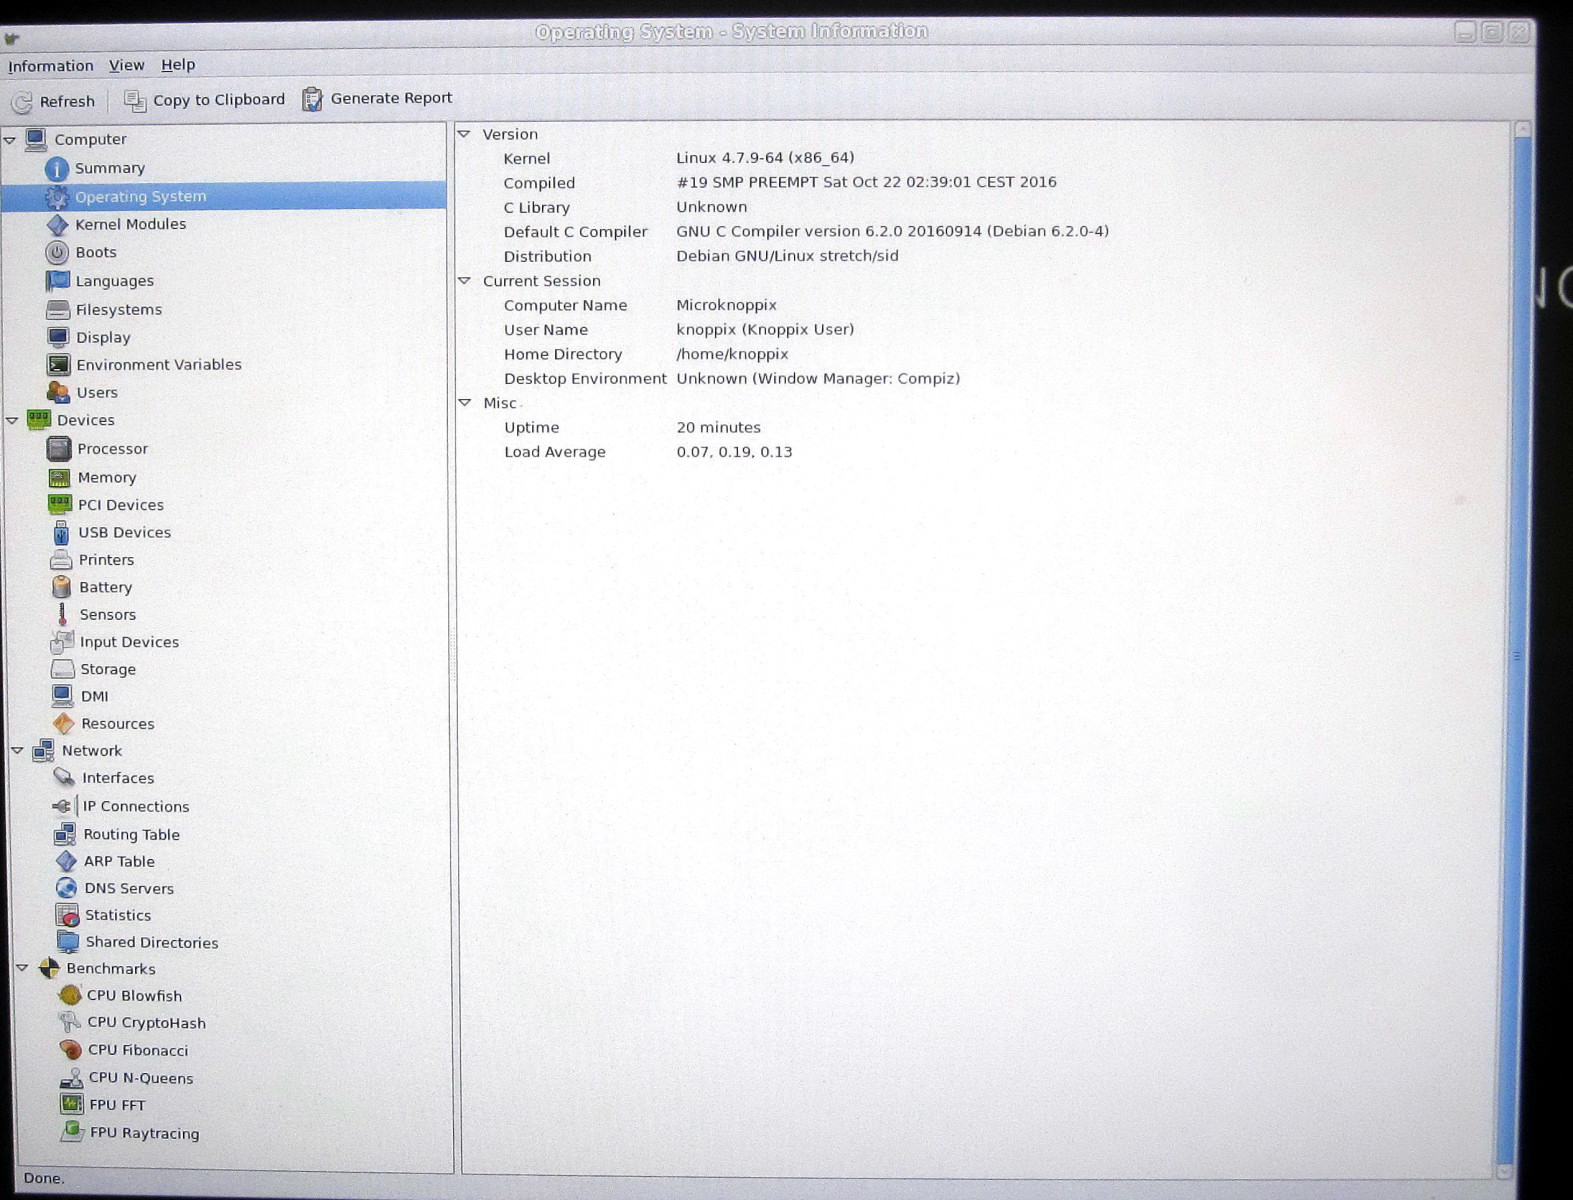The image size is (1573, 1200).
Task: Click the Copy to Clipboard icon
Action: [x=134, y=100]
